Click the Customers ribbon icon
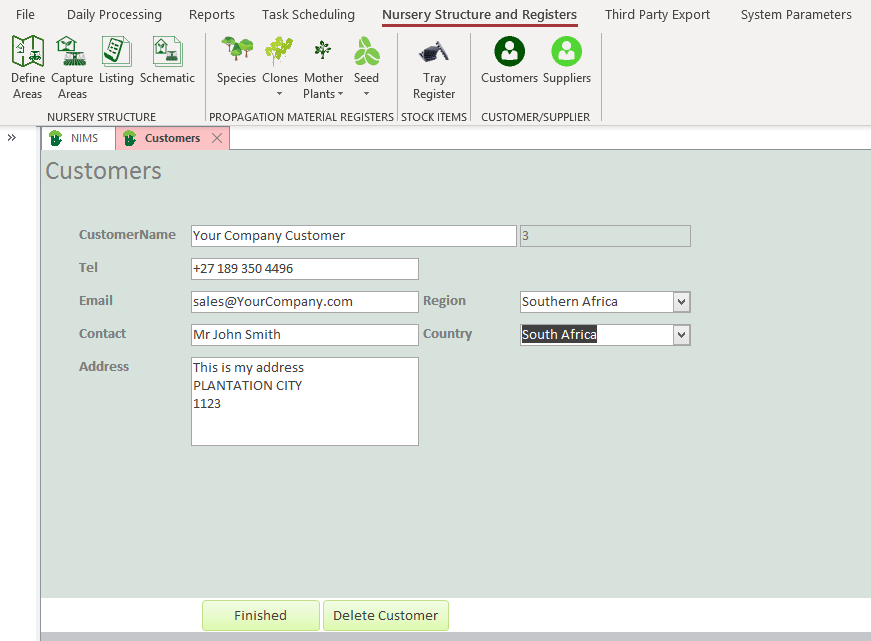871x641 pixels. click(509, 60)
